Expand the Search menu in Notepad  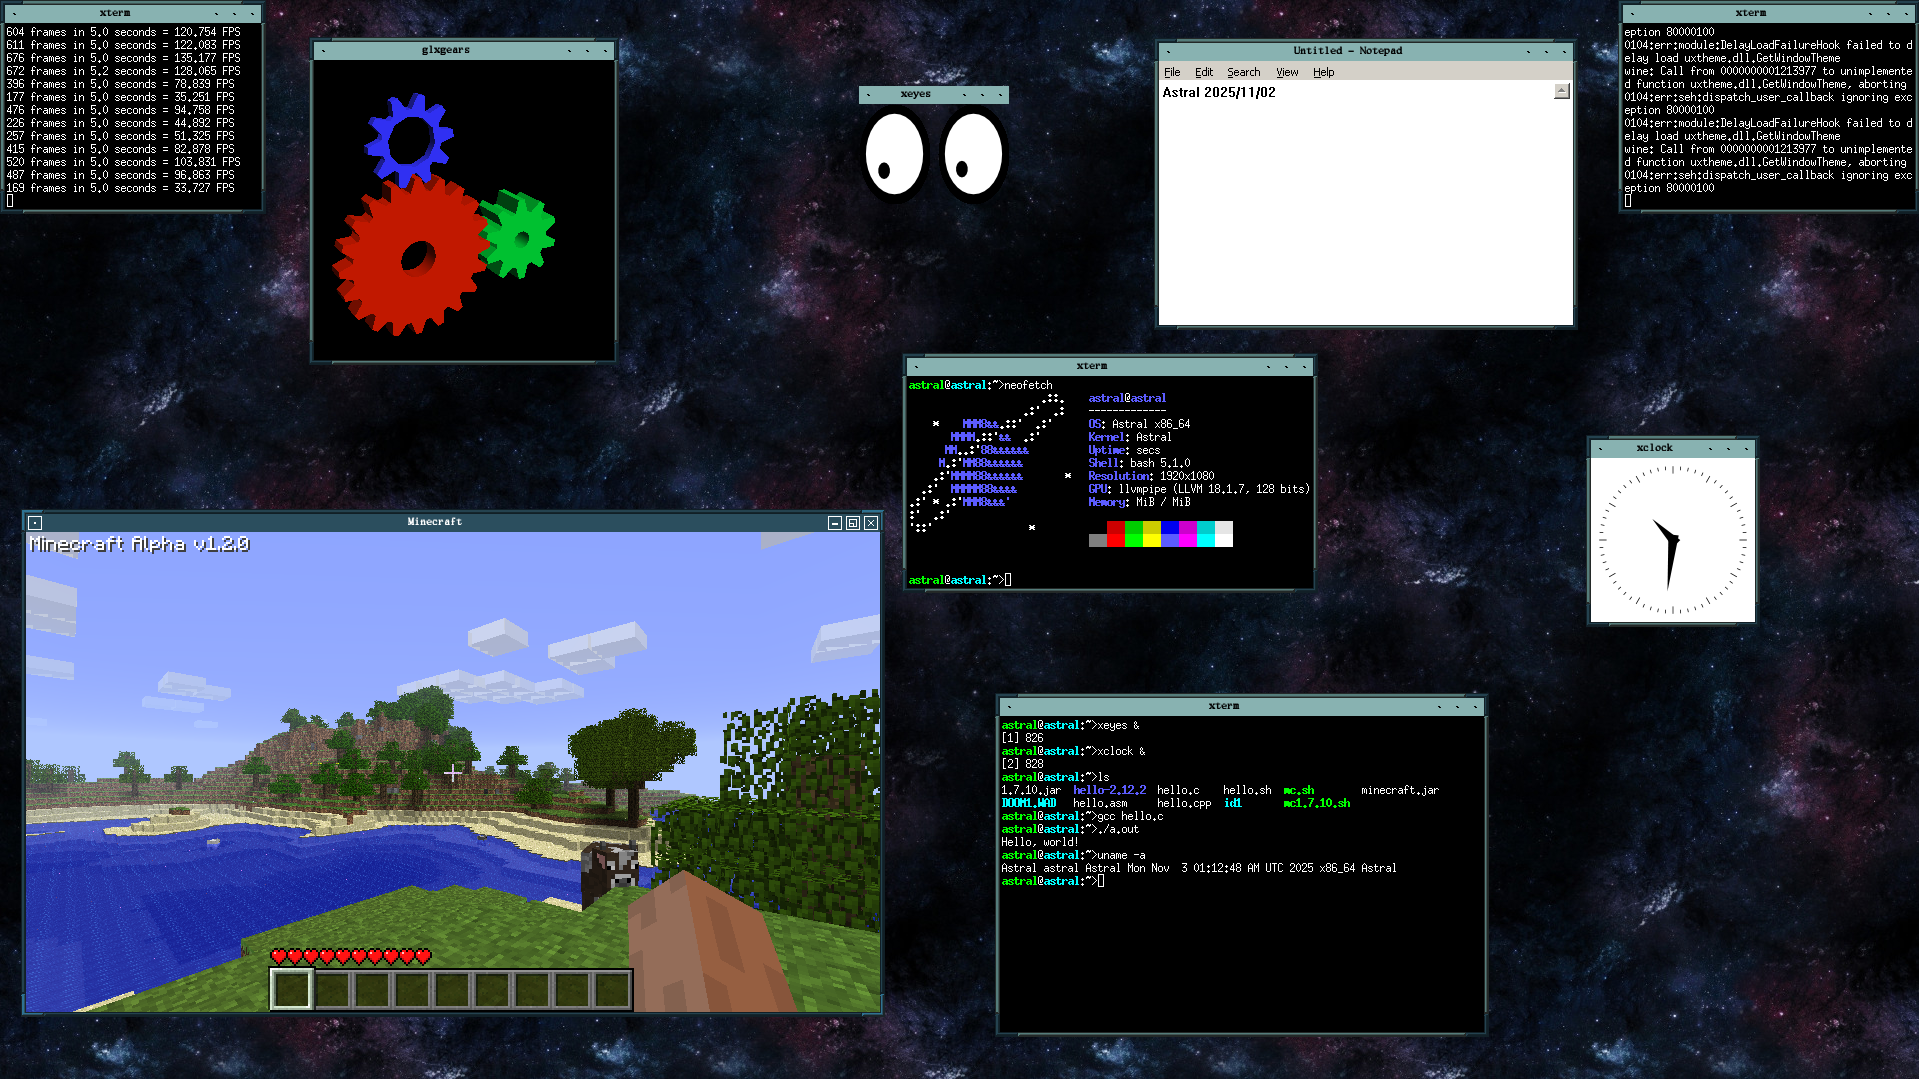(1243, 72)
